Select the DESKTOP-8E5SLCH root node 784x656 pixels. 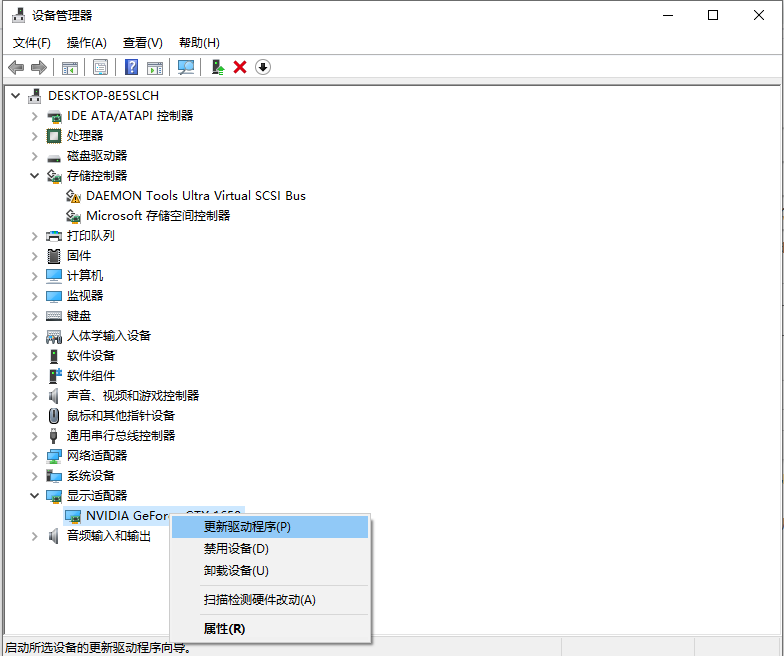(x=103, y=96)
